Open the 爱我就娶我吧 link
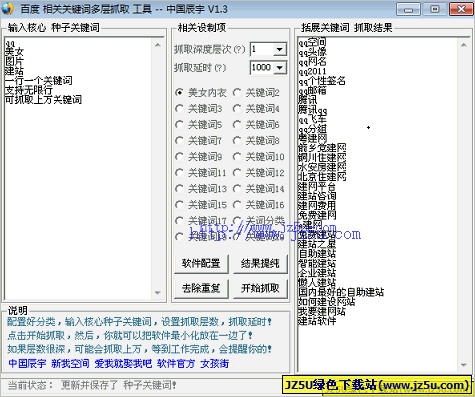The width and height of the screenshot is (475, 397). click(x=123, y=363)
